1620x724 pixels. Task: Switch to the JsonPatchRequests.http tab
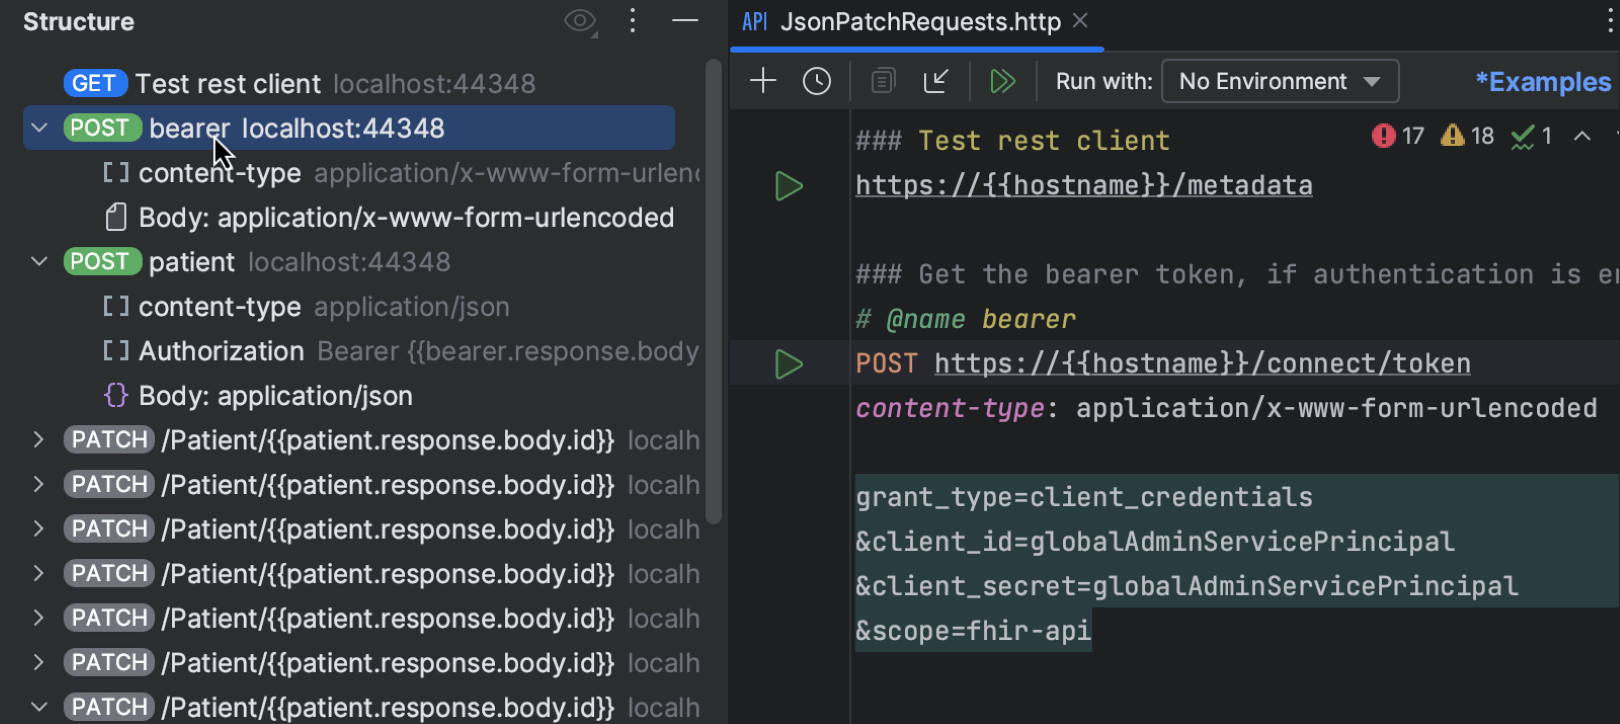pos(919,22)
